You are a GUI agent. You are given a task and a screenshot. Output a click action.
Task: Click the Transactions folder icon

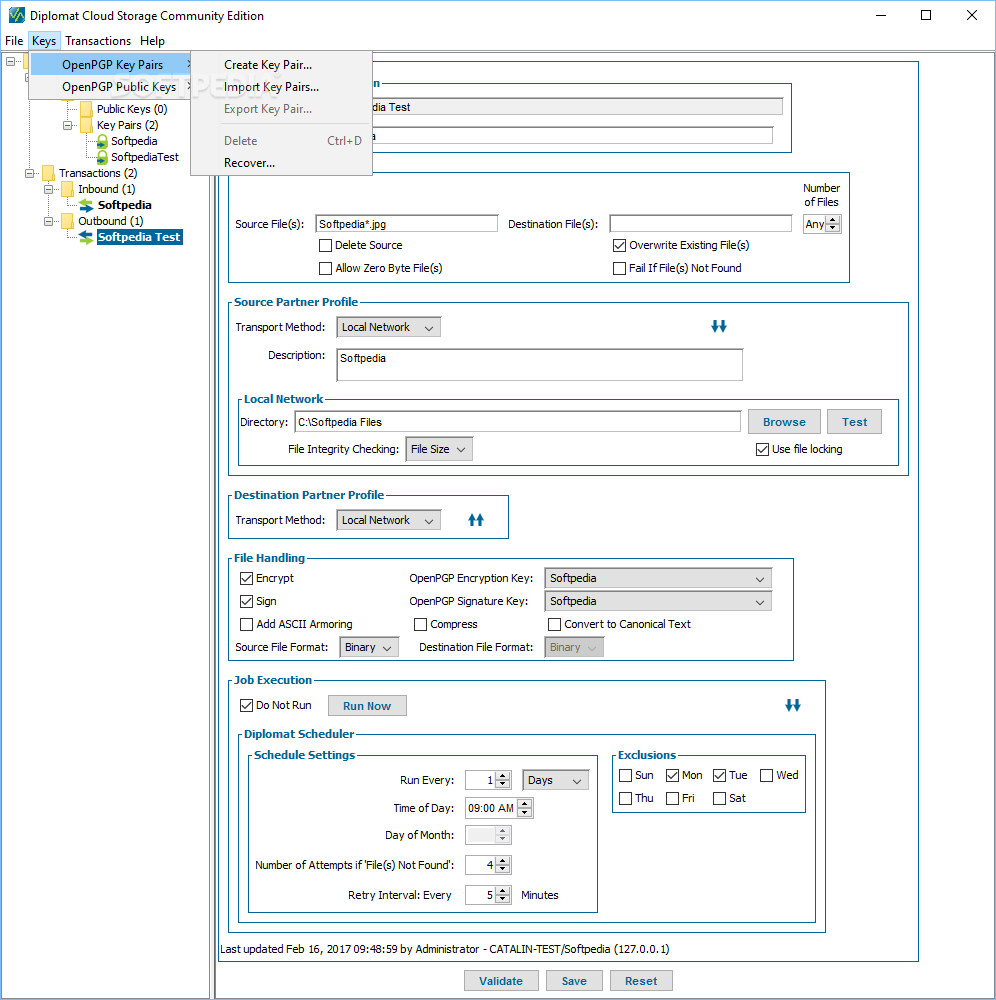point(48,173)
